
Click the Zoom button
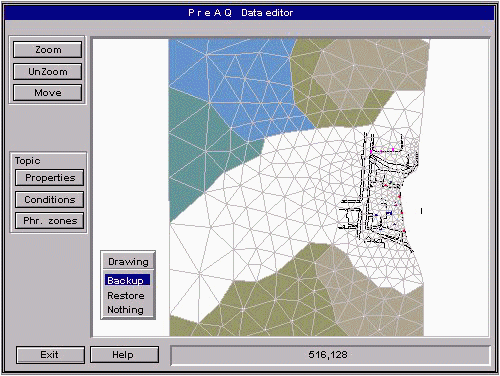pos(48,50)
